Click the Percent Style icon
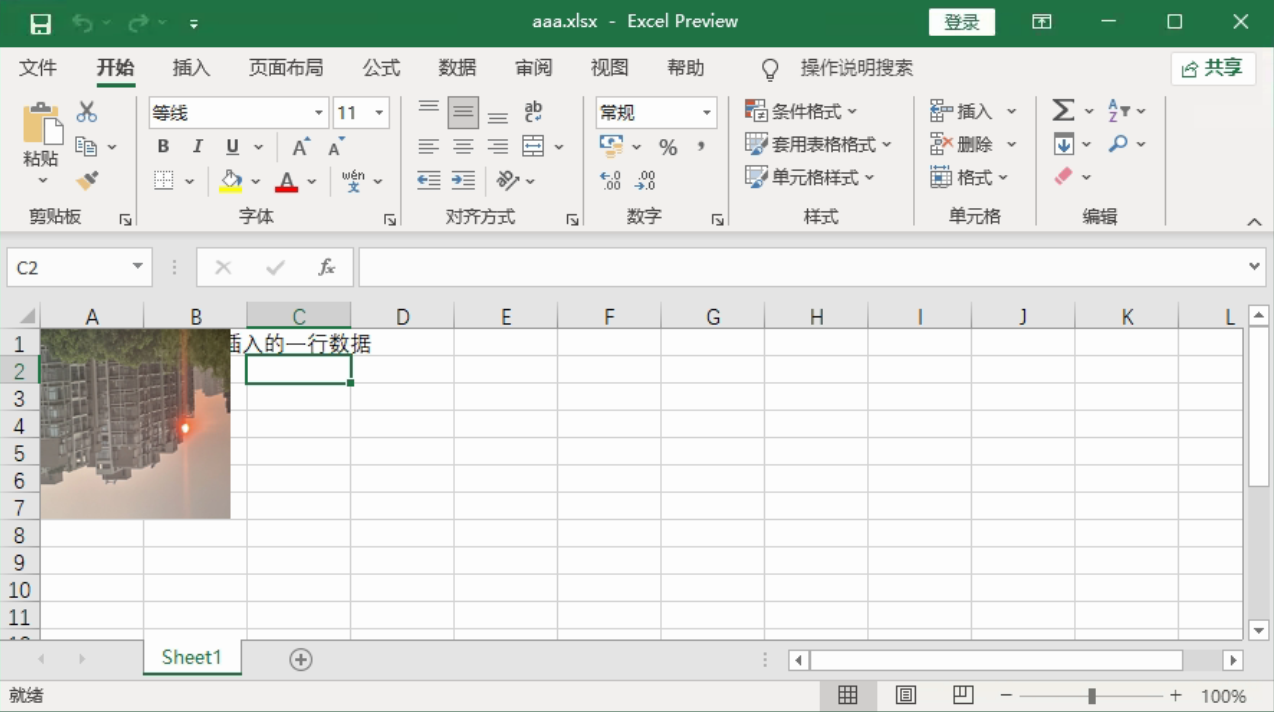This screenshot has height=712, width=1274. (668, 148)
